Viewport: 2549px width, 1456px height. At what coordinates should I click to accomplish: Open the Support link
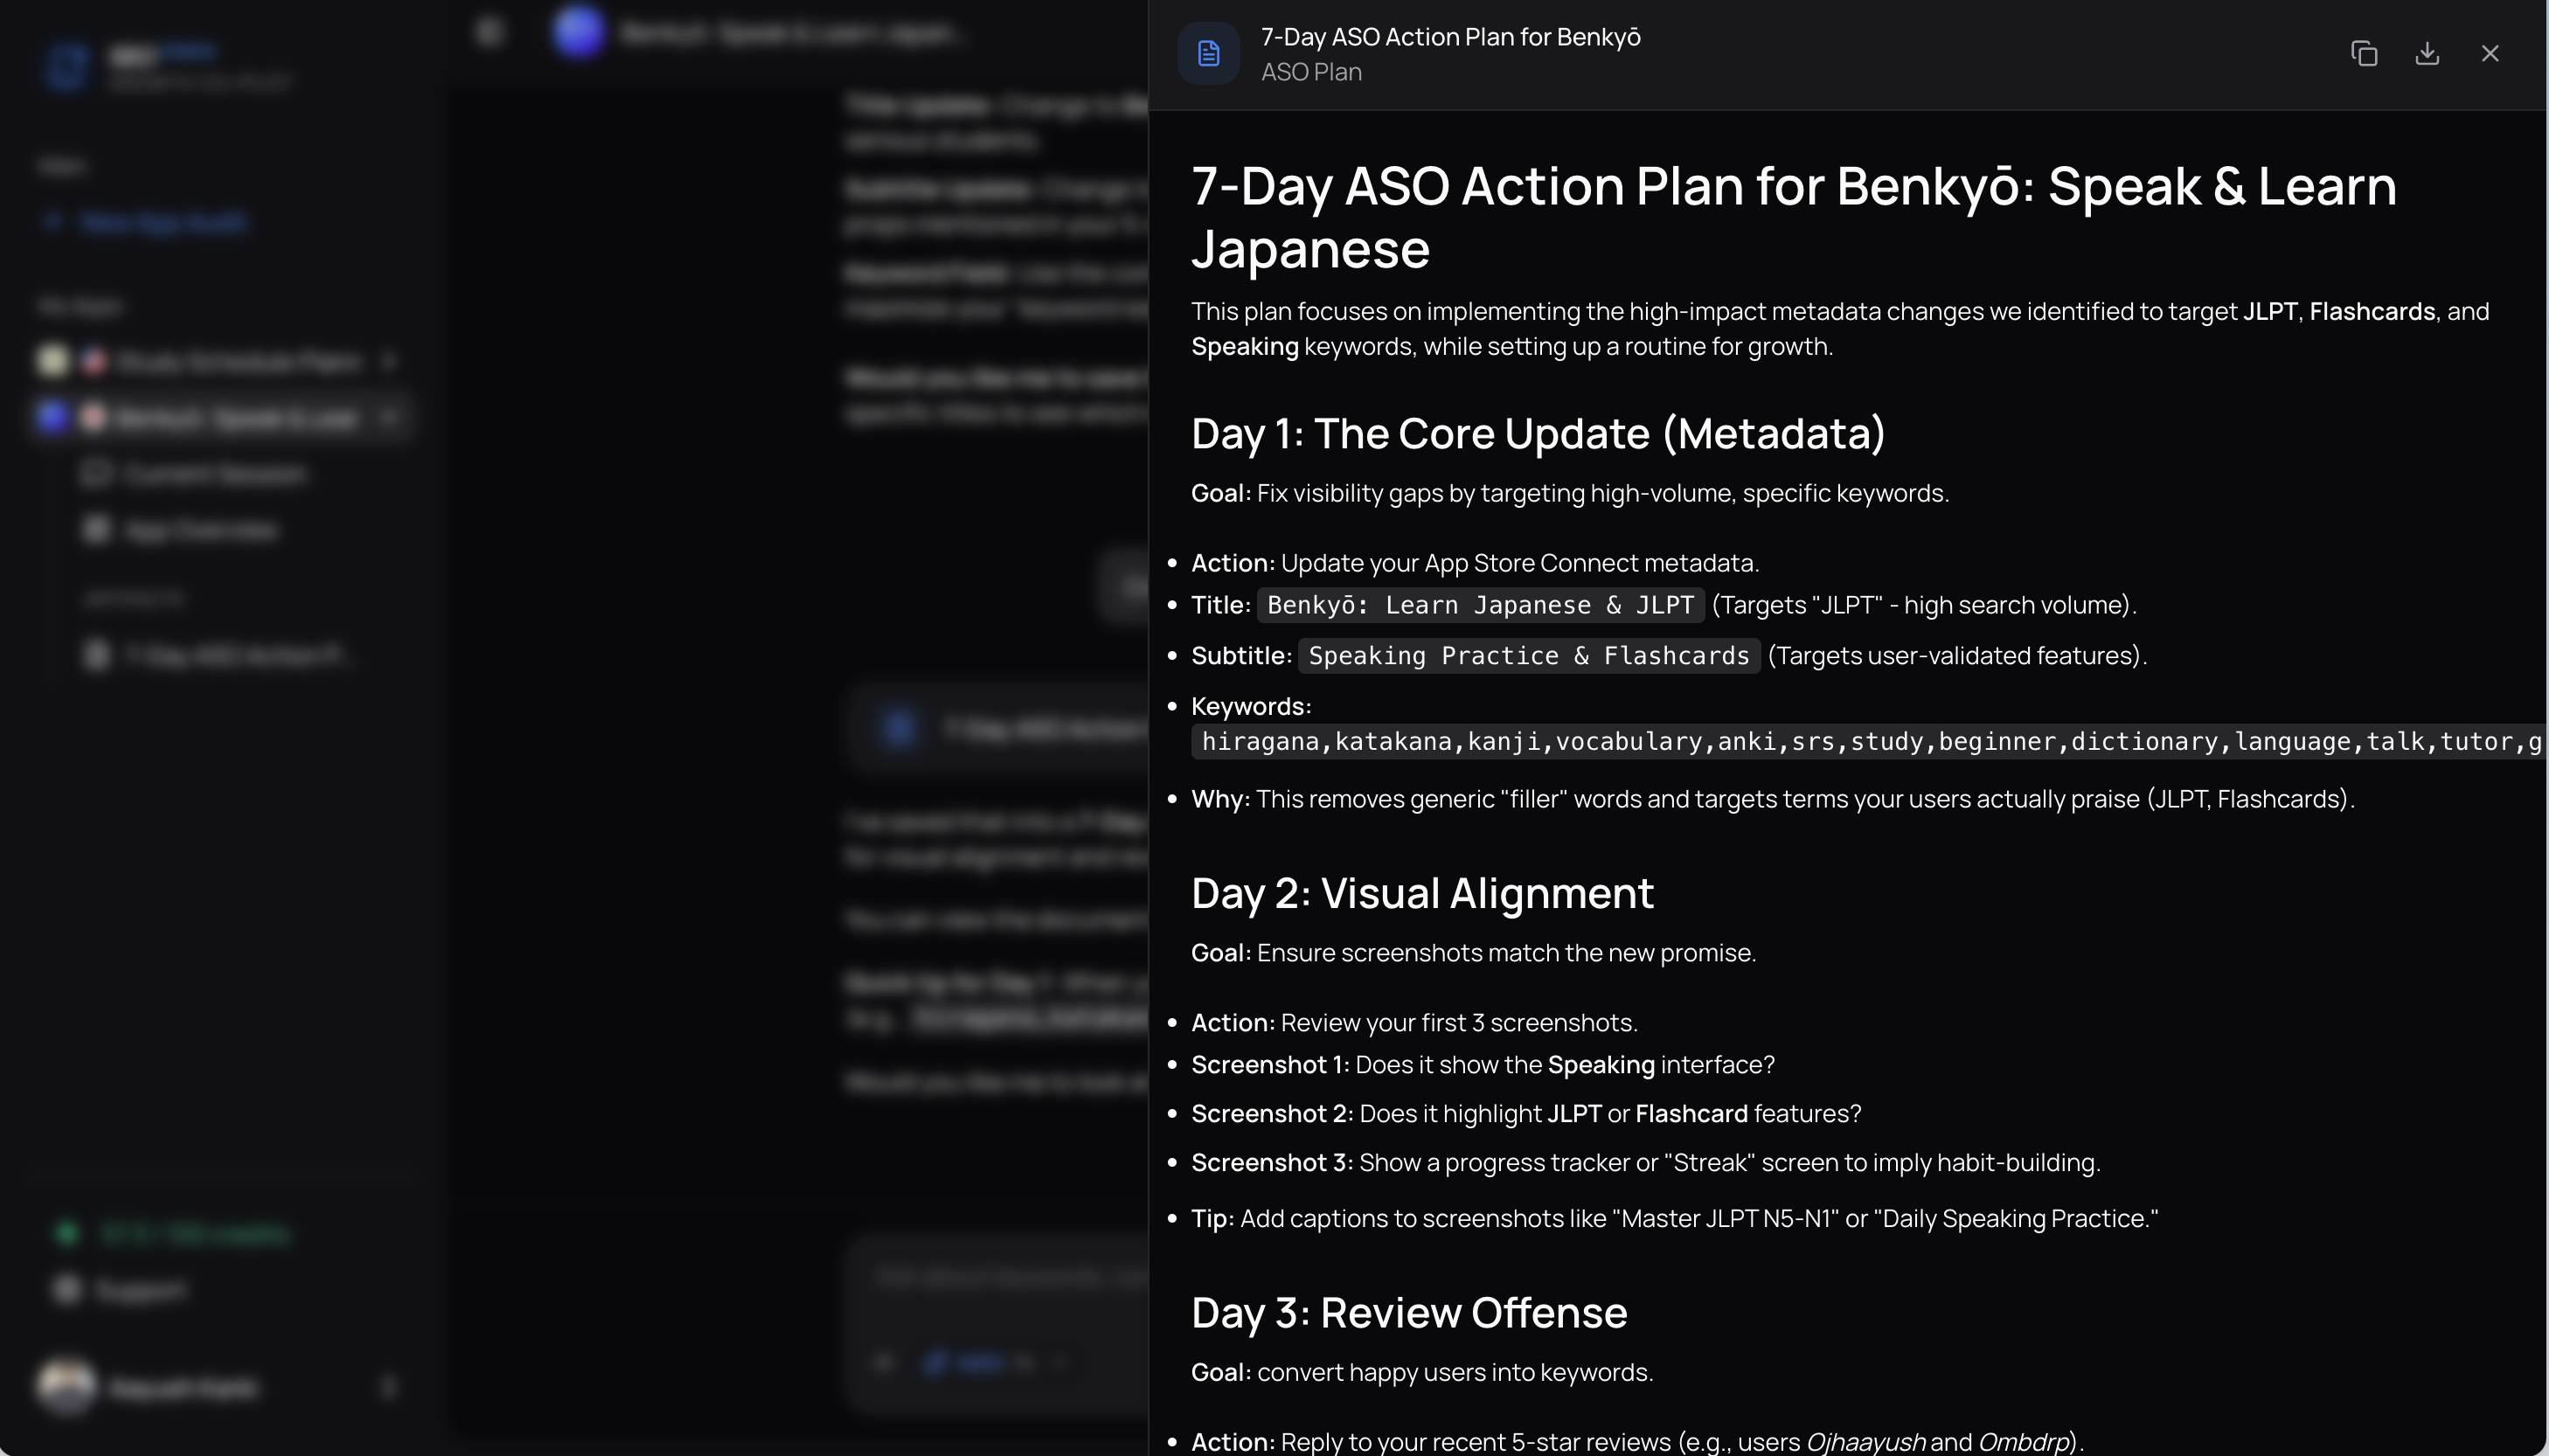coord(140,1290)
